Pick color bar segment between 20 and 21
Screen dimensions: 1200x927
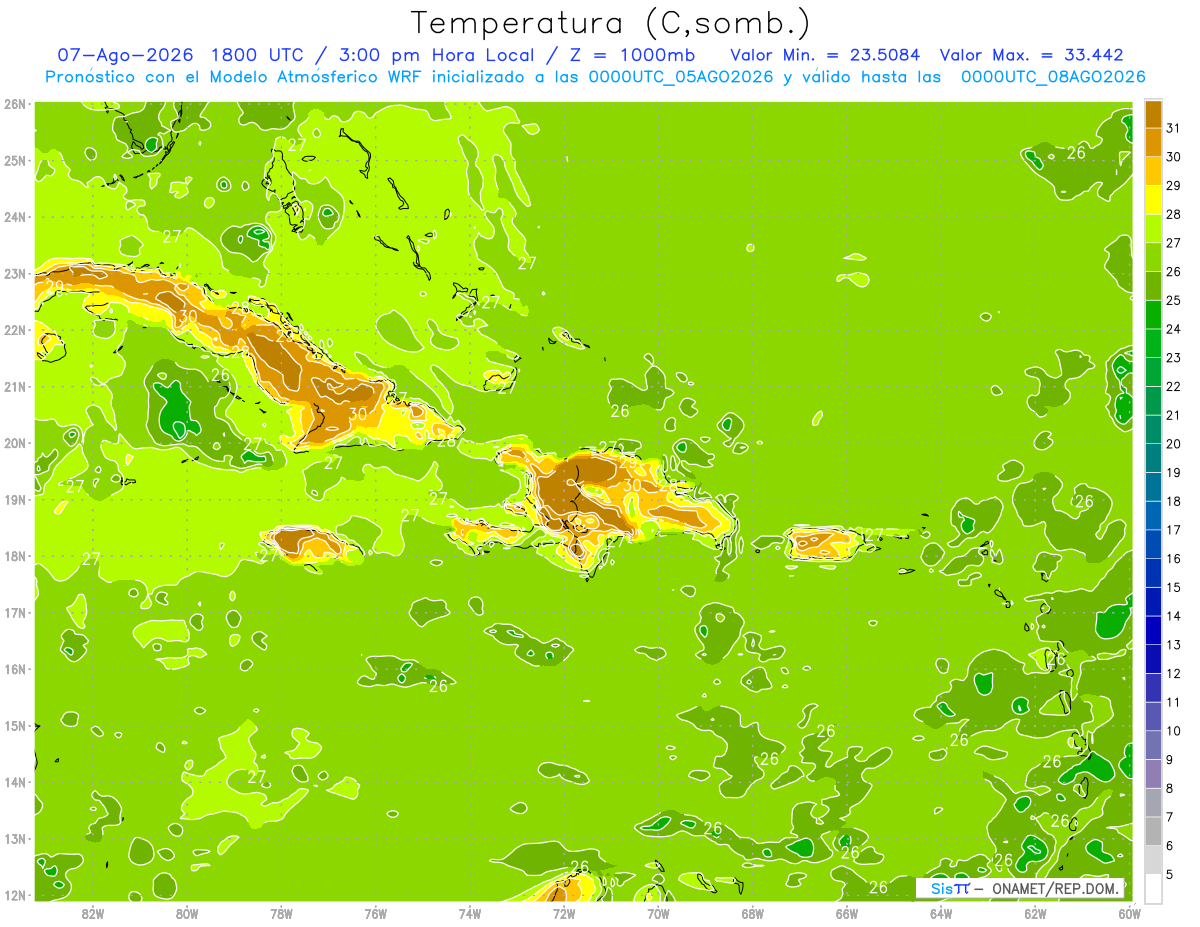pos(1154,429)
